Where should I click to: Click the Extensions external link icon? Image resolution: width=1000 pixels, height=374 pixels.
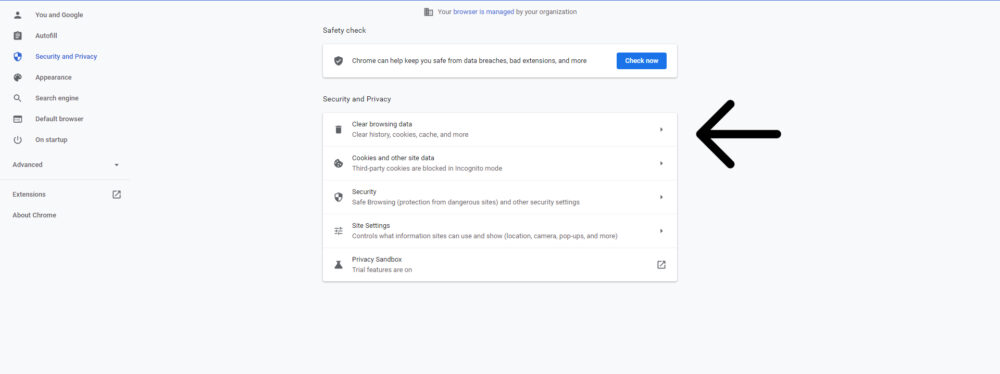(x=117, y=195)
